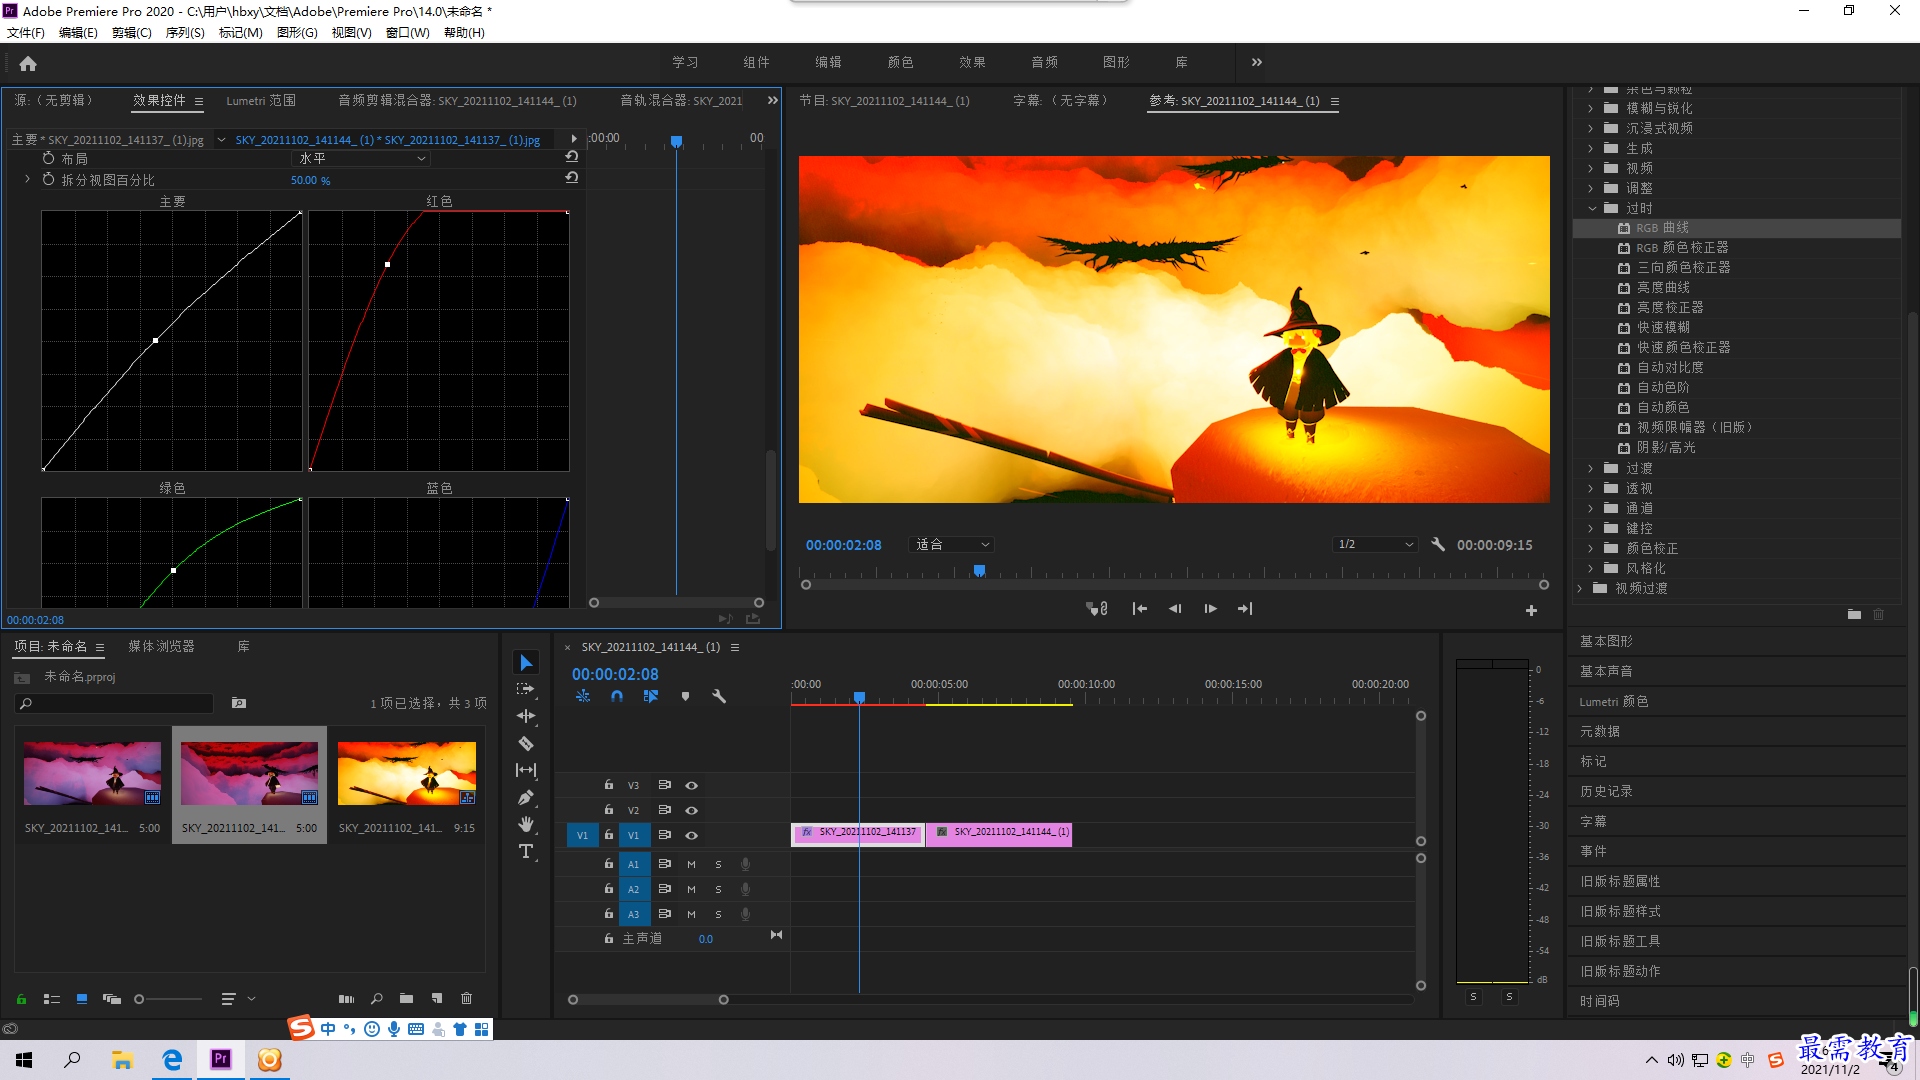Reset split view percent parameter
Screen dimensions: 1920x1080
(572, 178)
